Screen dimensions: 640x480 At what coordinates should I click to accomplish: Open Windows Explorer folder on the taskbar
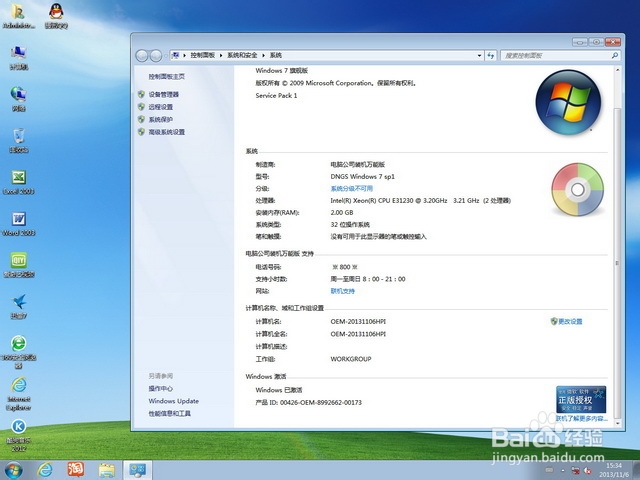point(107,470)
